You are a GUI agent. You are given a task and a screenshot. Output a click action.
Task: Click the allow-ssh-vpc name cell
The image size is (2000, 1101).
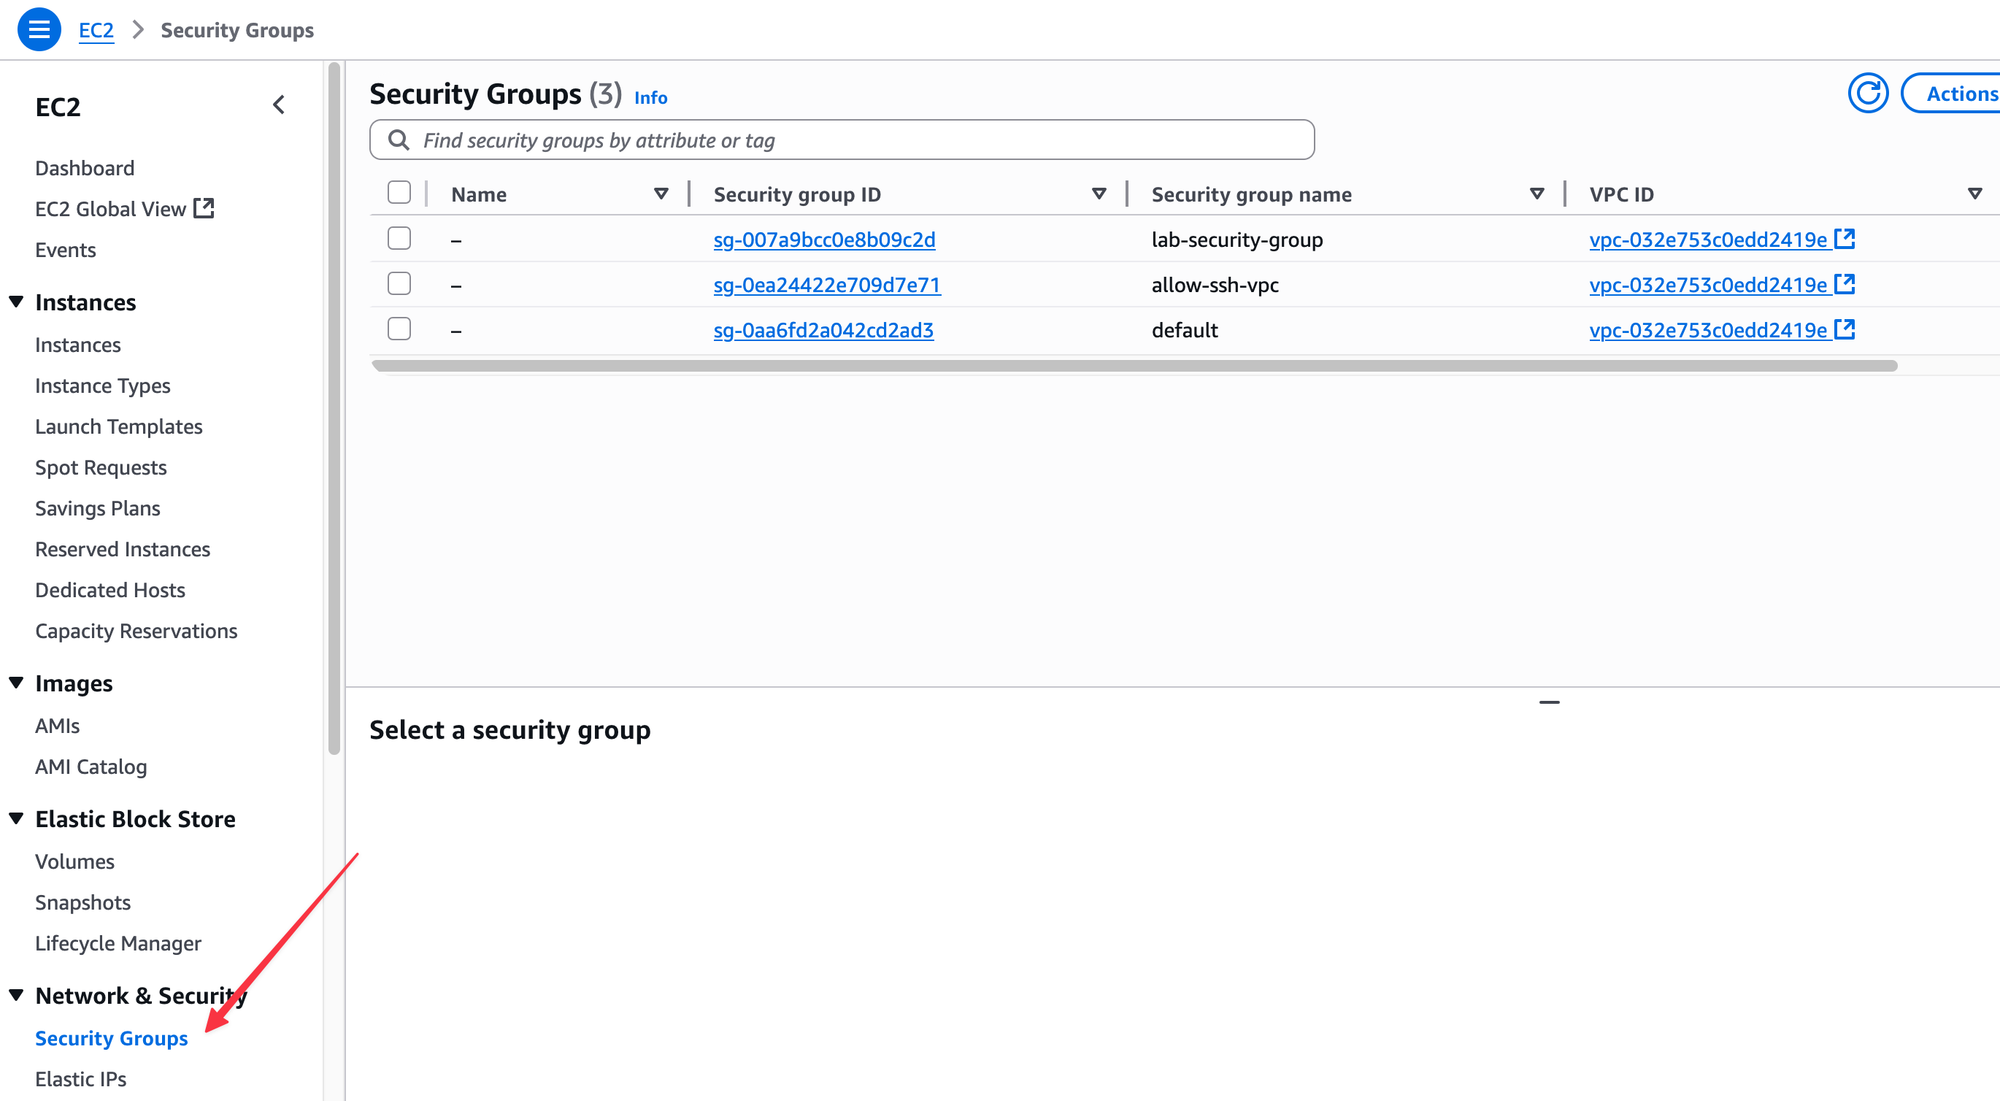[x=1215, y=285]
